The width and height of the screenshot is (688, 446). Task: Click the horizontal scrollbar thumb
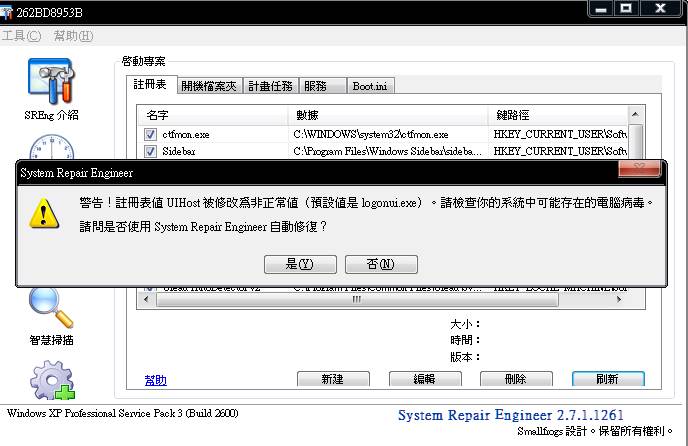click(357, 300)
